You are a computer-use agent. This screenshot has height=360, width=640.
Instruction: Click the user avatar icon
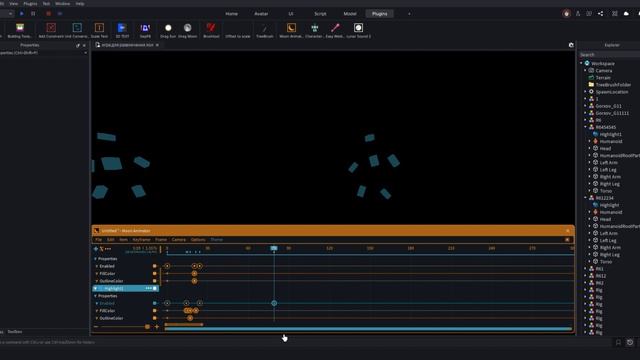566,13
